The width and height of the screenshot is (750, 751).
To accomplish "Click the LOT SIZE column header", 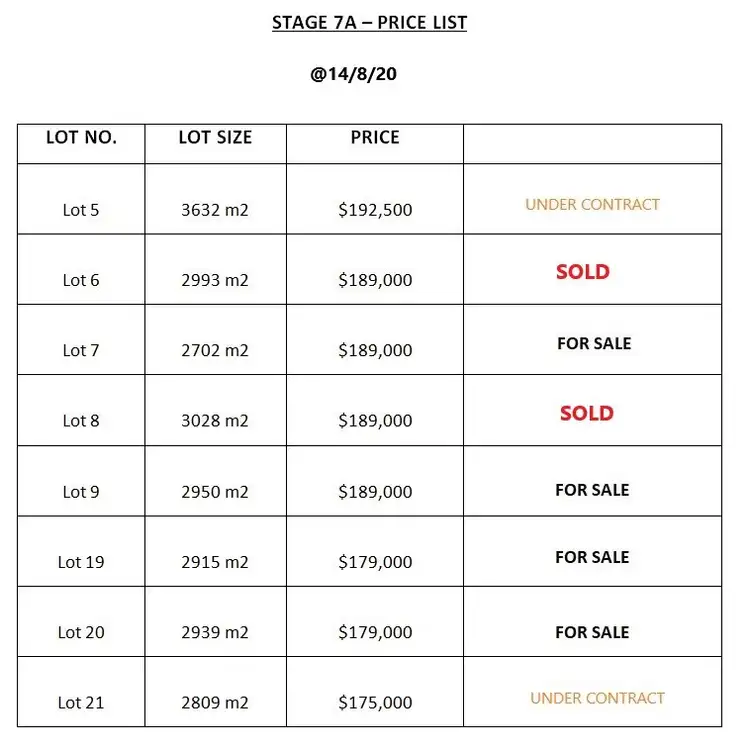I will point(215,138).
